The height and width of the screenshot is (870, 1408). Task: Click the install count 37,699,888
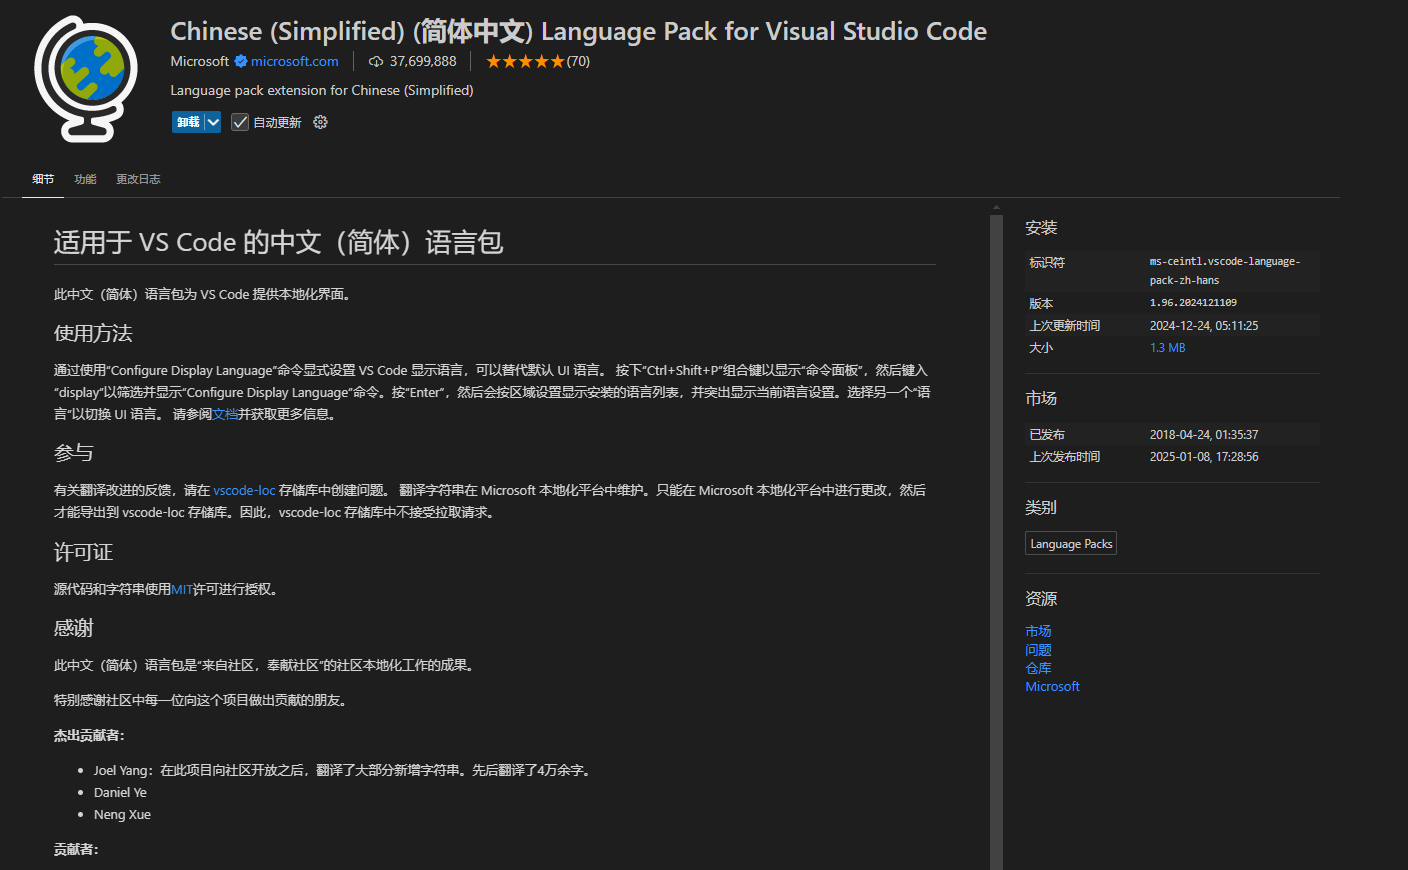coord(423,61)
